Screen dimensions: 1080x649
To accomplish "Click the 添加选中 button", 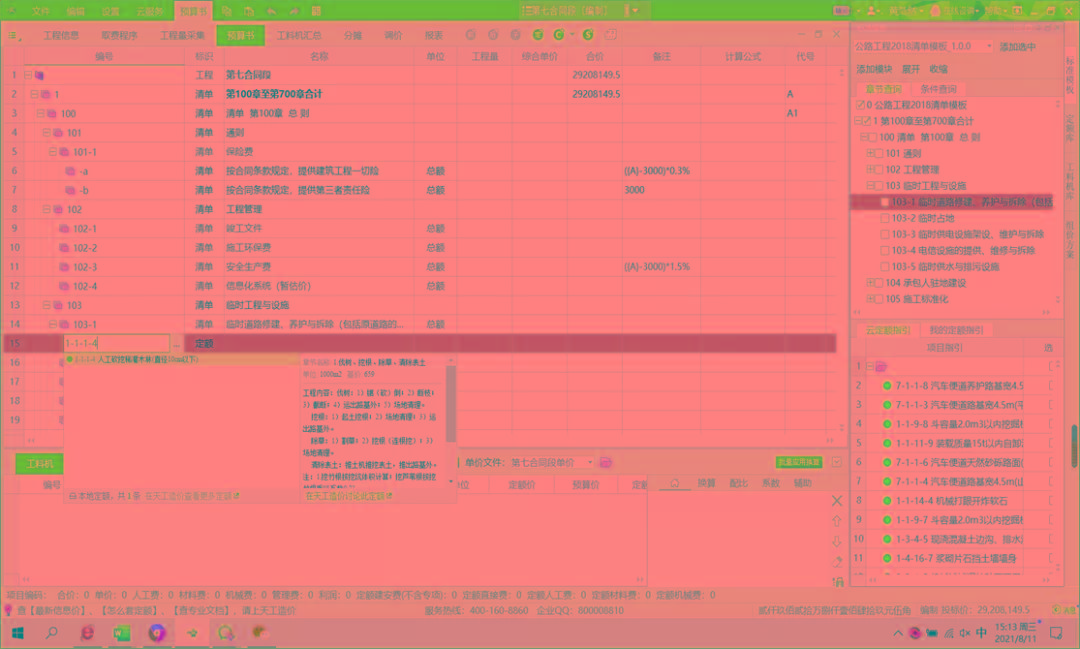I will click(1017, 47).
